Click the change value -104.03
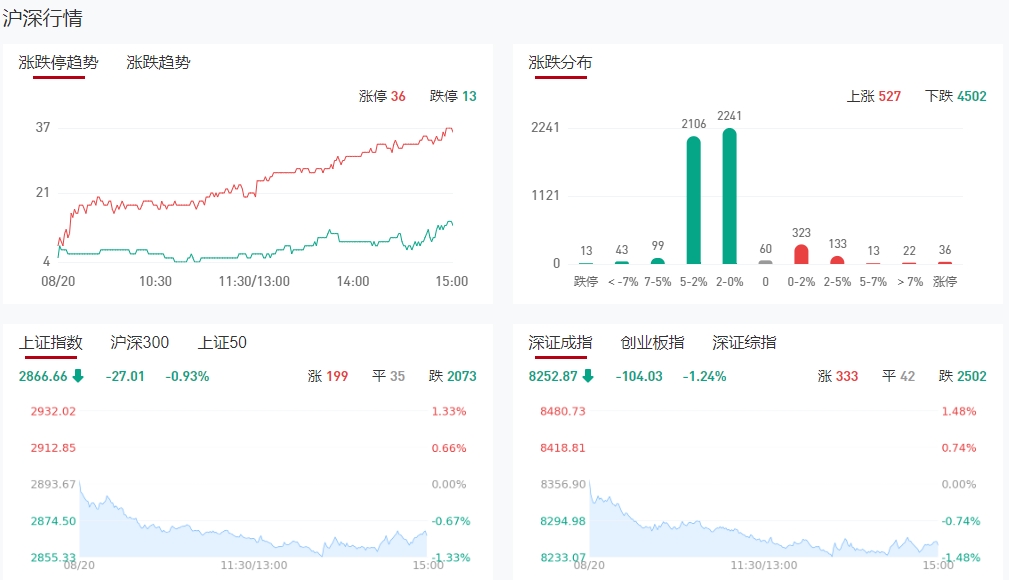This screenshot has width=1009, height=580. (639, 376)
